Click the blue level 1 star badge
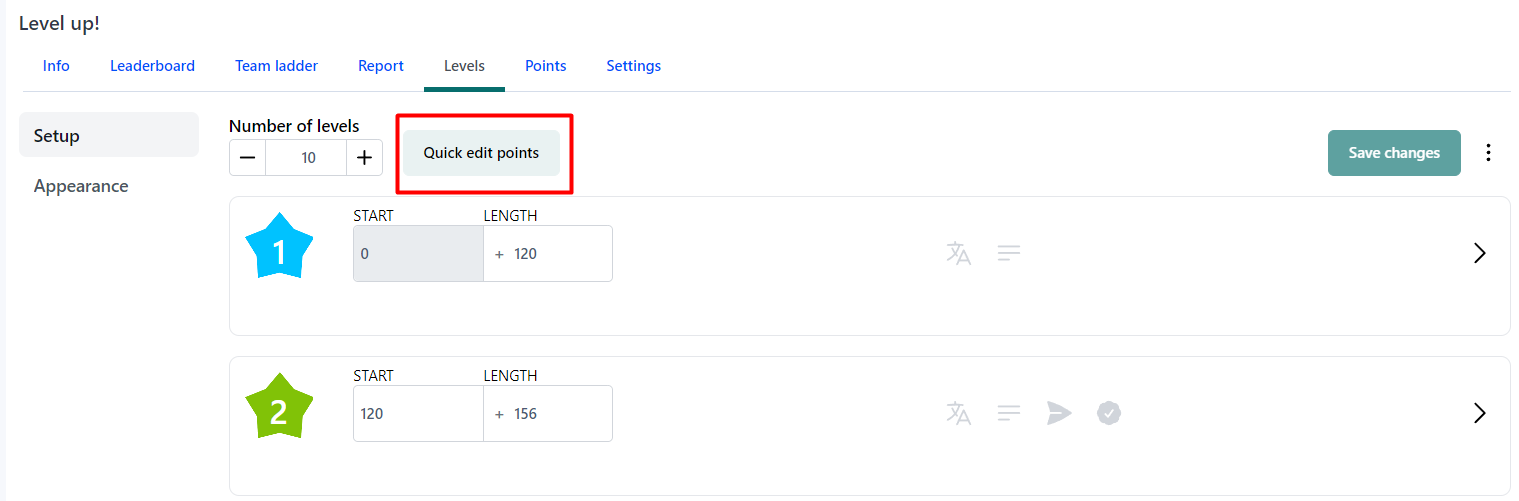The image size is (1519, 501). click(279, 247)
